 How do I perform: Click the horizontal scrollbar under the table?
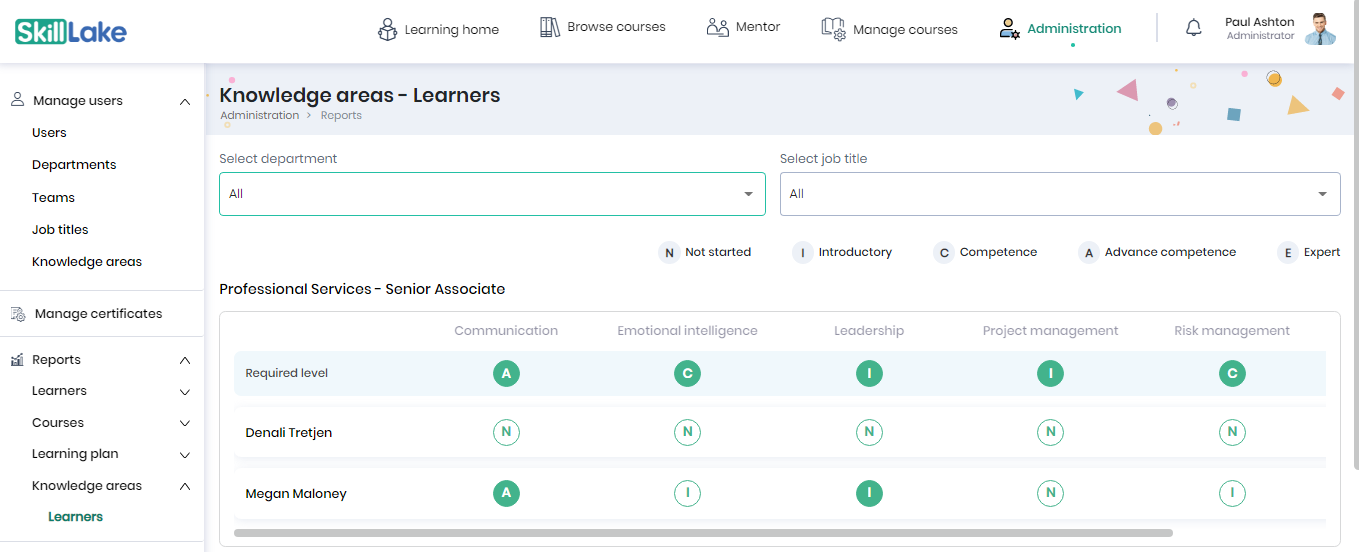703,533
